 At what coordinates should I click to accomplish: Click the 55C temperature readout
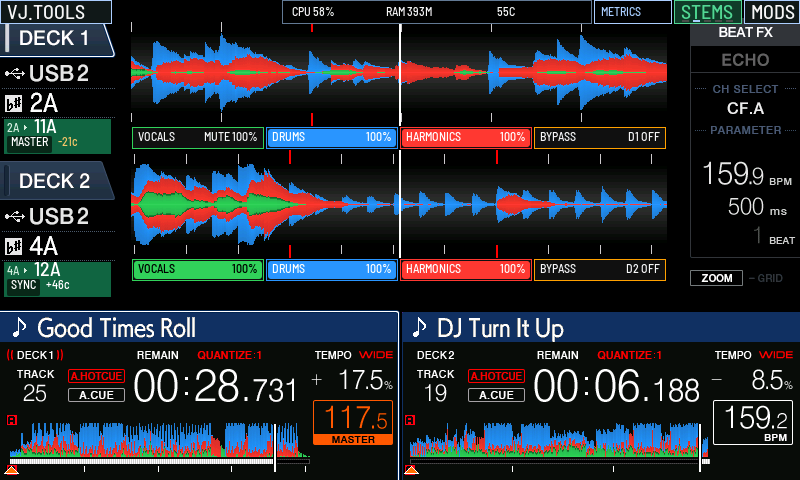pos(506,12)
